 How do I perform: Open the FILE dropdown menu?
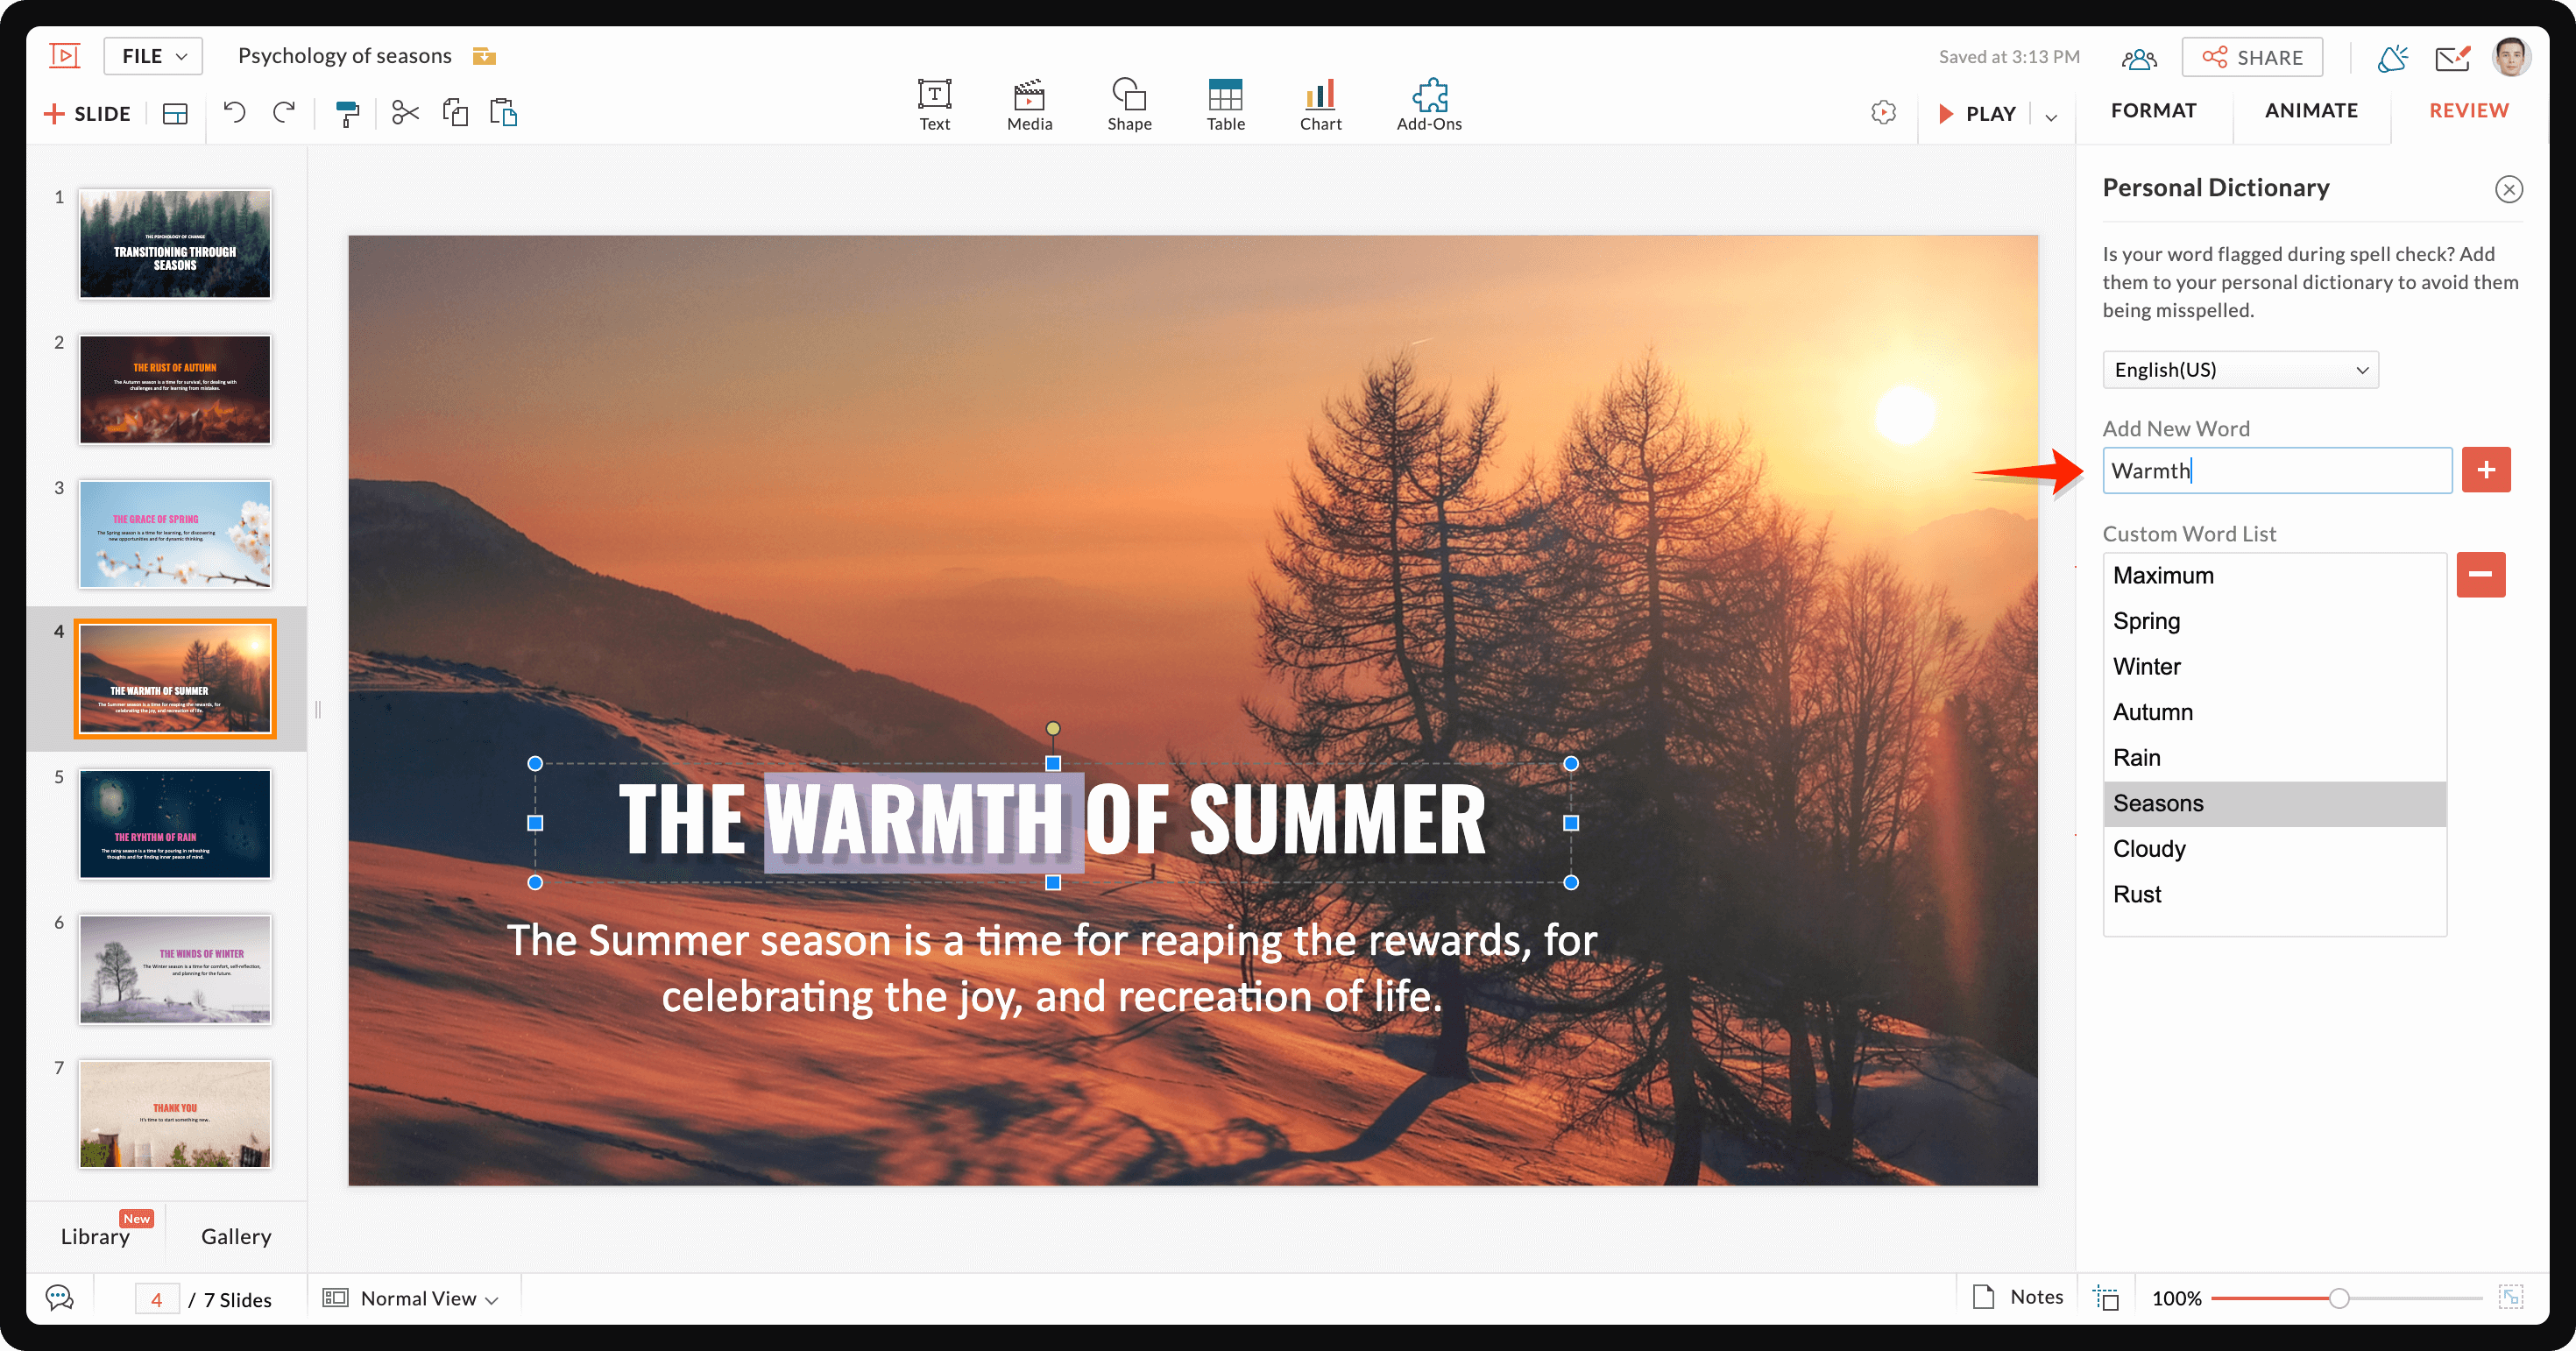[153, 56]
